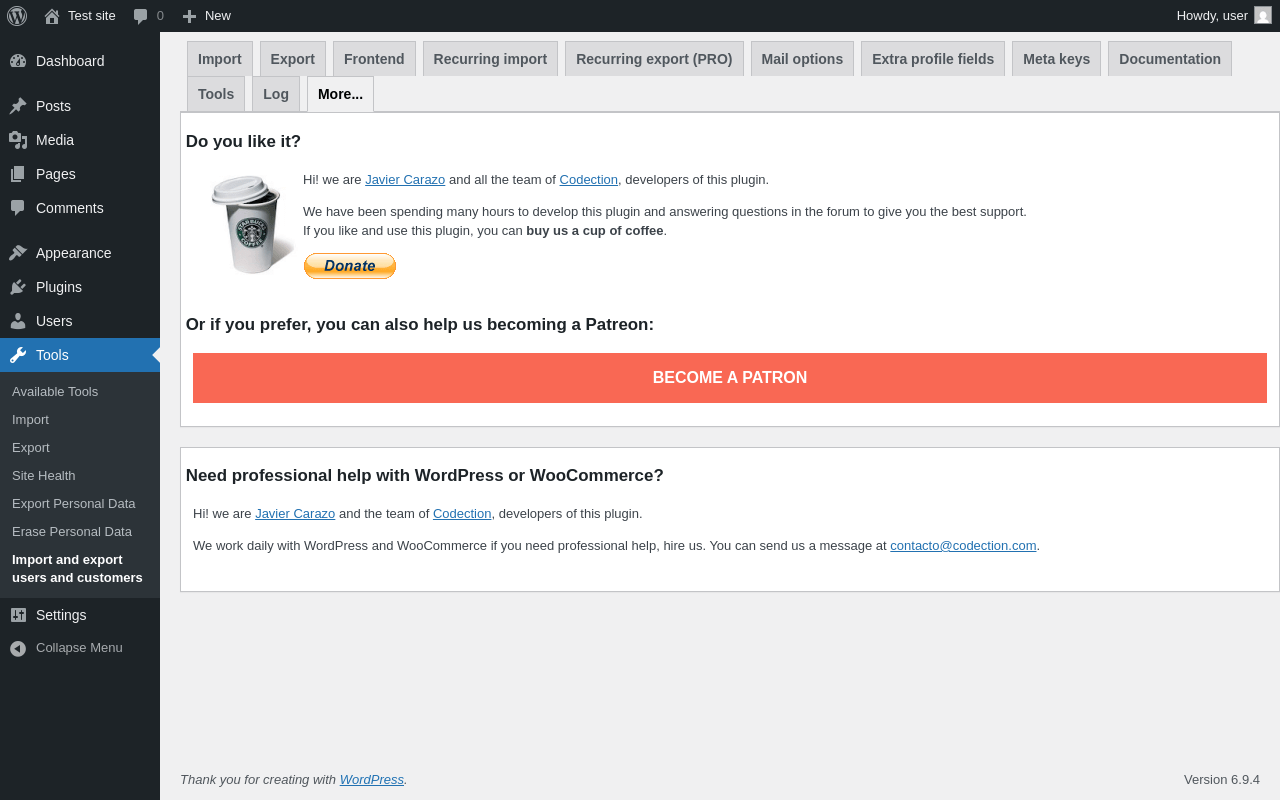Click the Pages icon in the sidebar
Screen dimensions: 1280x800
(x=18, y=174)
